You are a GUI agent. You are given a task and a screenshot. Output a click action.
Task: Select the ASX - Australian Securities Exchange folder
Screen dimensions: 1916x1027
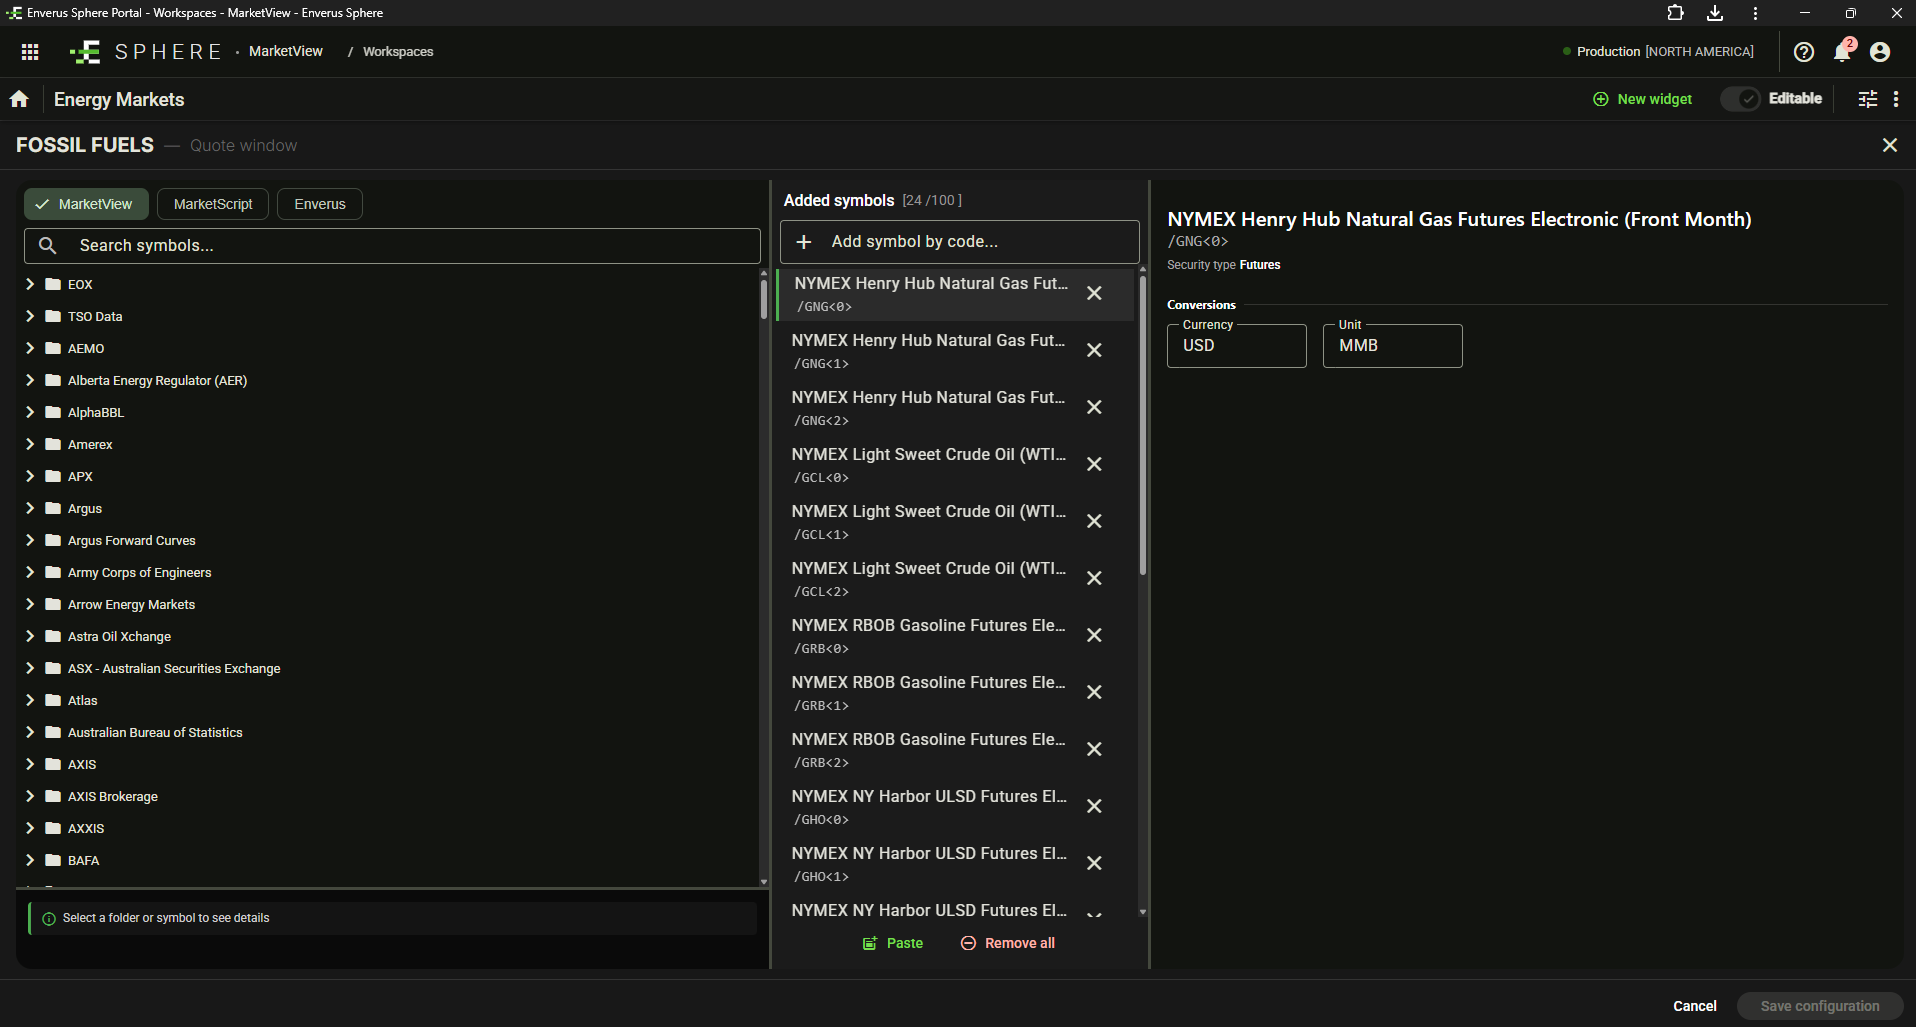[174, 668]
